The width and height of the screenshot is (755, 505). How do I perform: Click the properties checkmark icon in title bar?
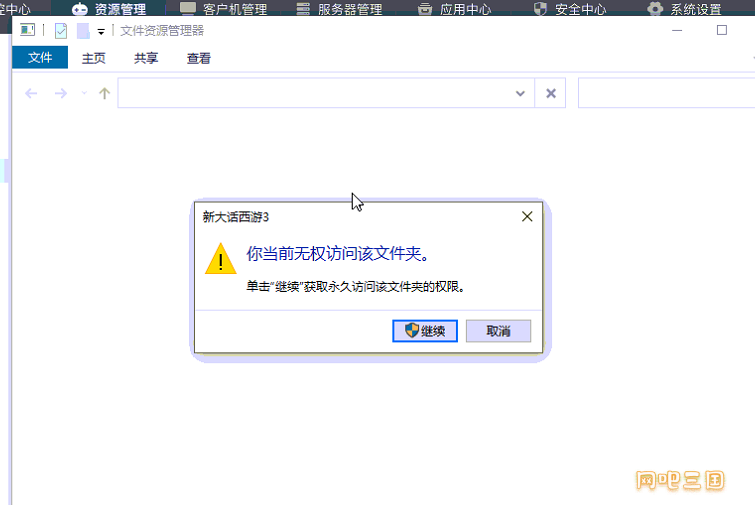61,31
